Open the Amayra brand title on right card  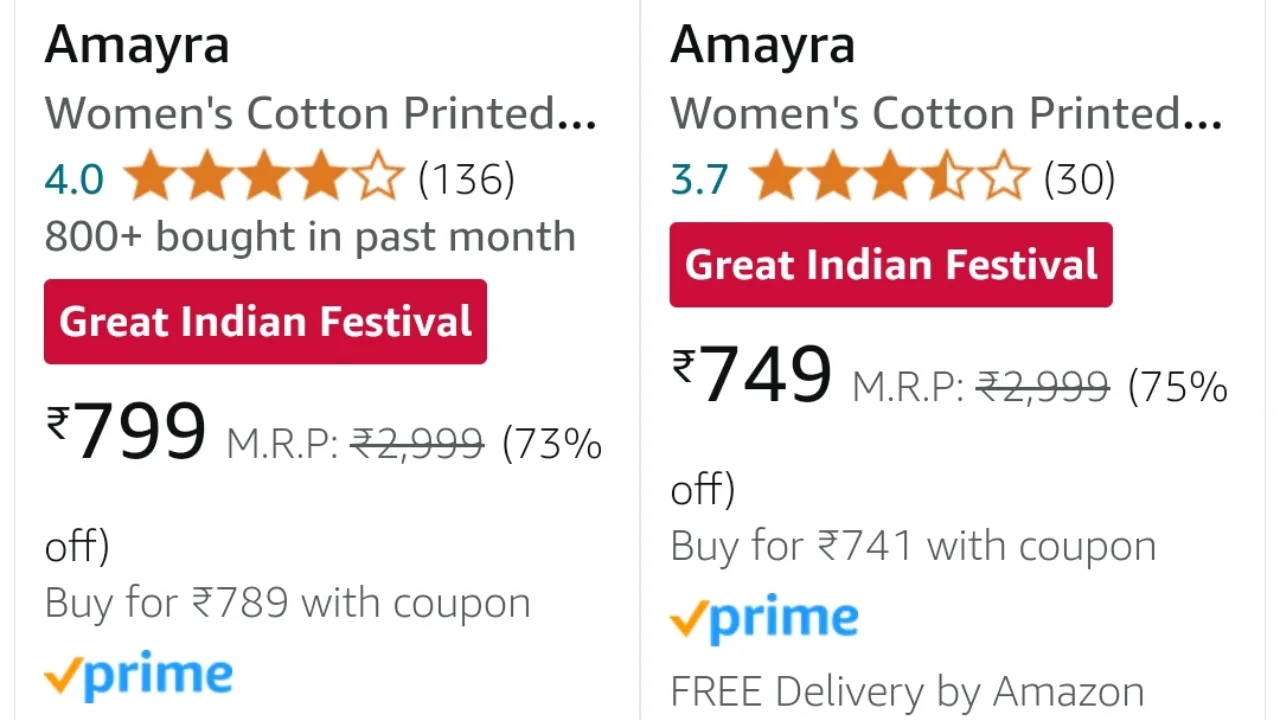point(762,45)
